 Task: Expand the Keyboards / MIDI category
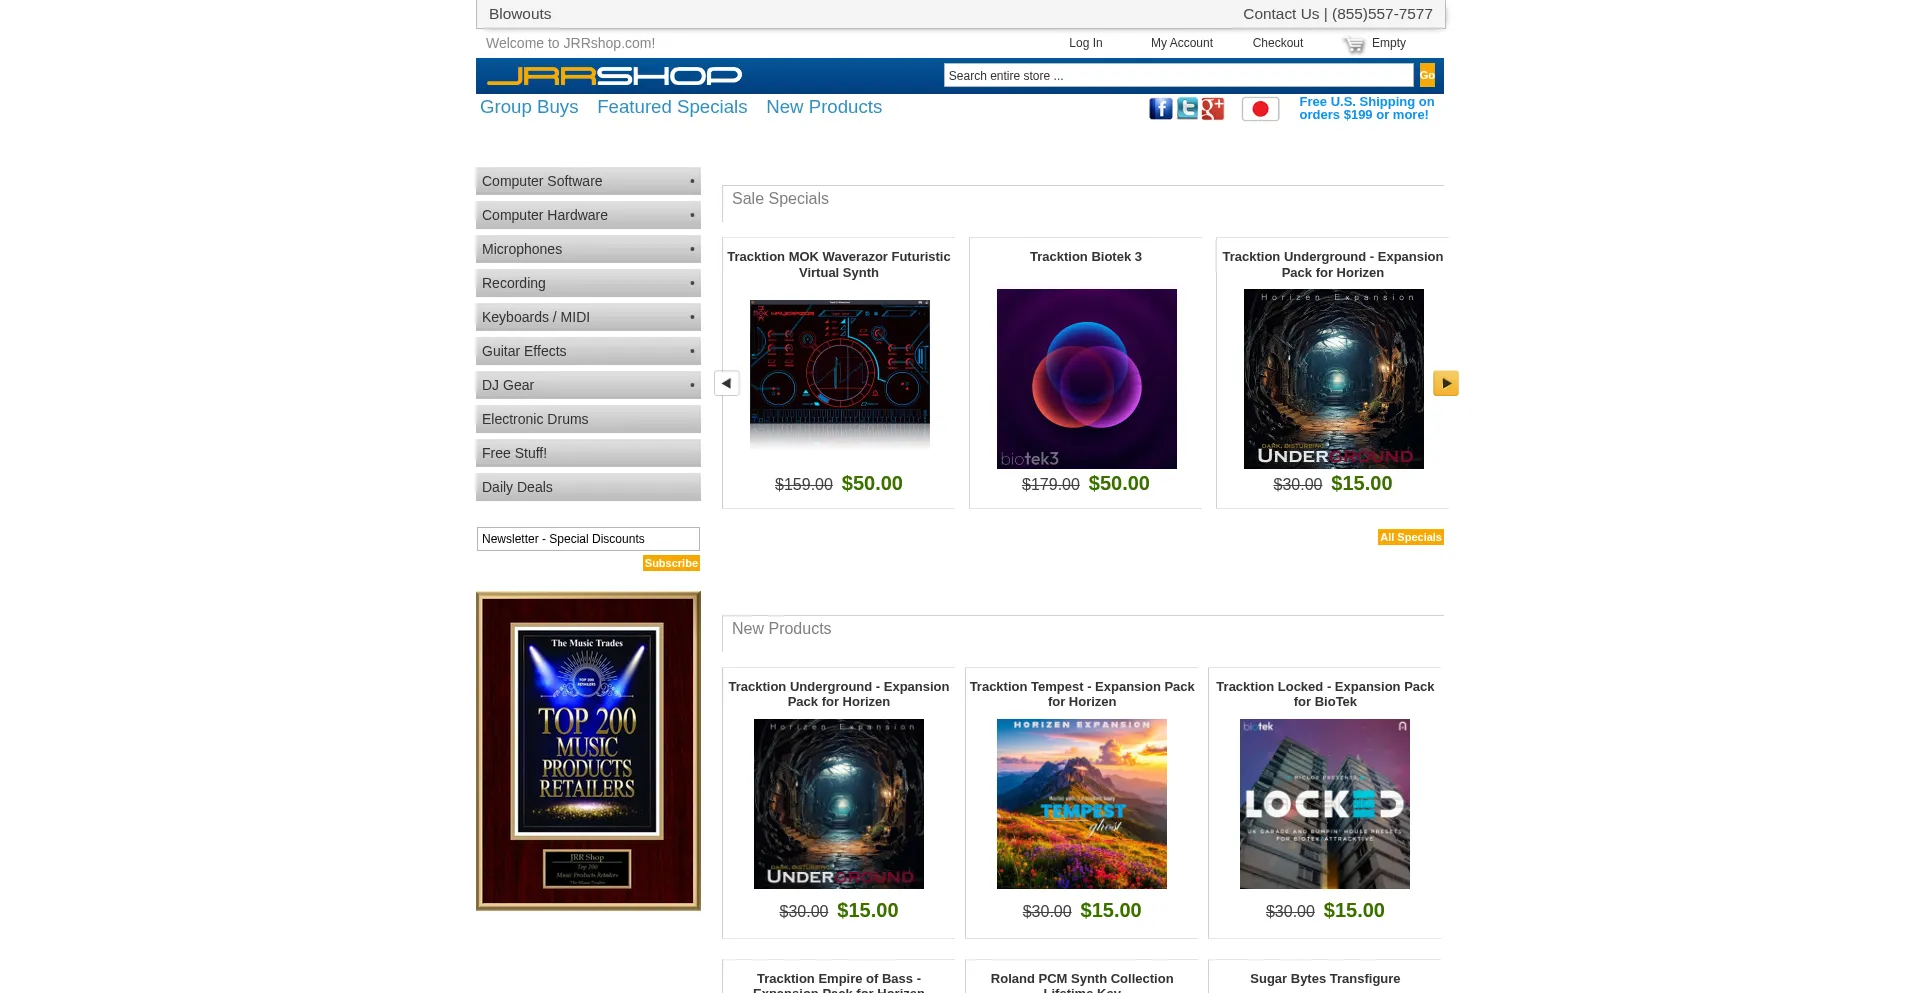(x=588, y=317)
